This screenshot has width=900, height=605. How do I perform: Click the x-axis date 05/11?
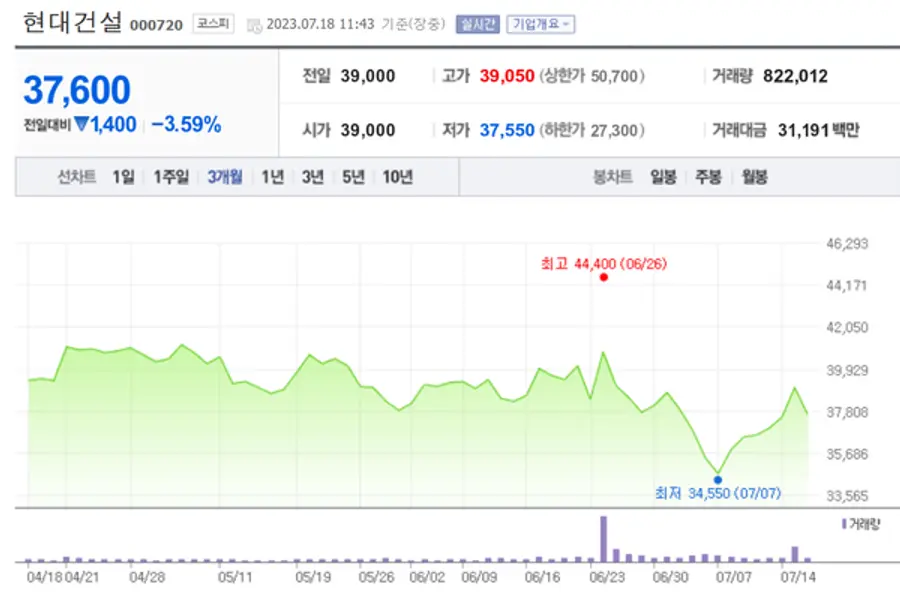click(235, 577)
